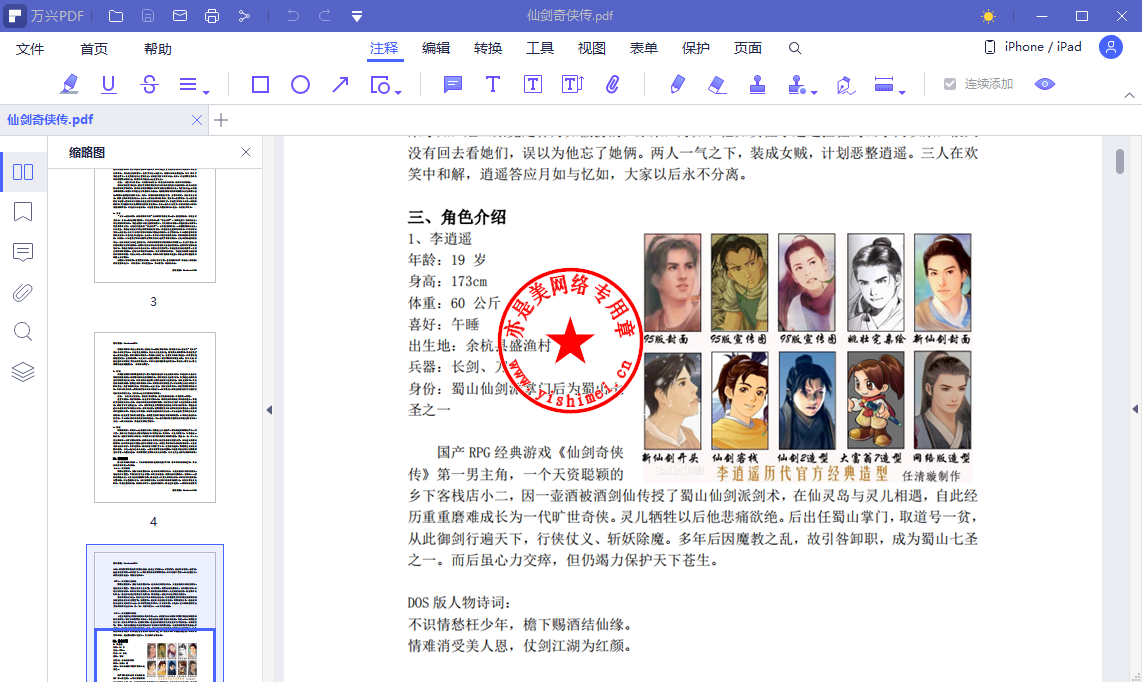Image resolution: width=1142 pixels, height=682 pixels.
Task: Select the Eraser tool
Action: [x=717, y=85]
